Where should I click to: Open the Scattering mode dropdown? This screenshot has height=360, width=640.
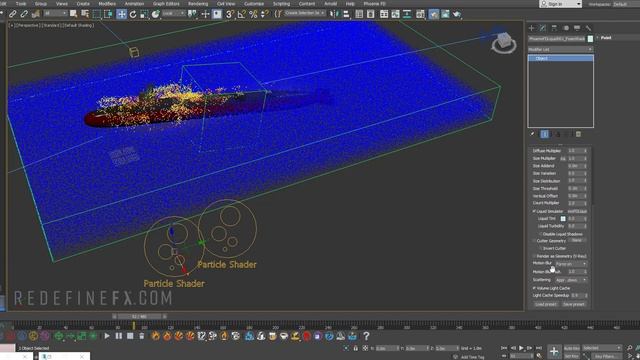click(571, 280)
